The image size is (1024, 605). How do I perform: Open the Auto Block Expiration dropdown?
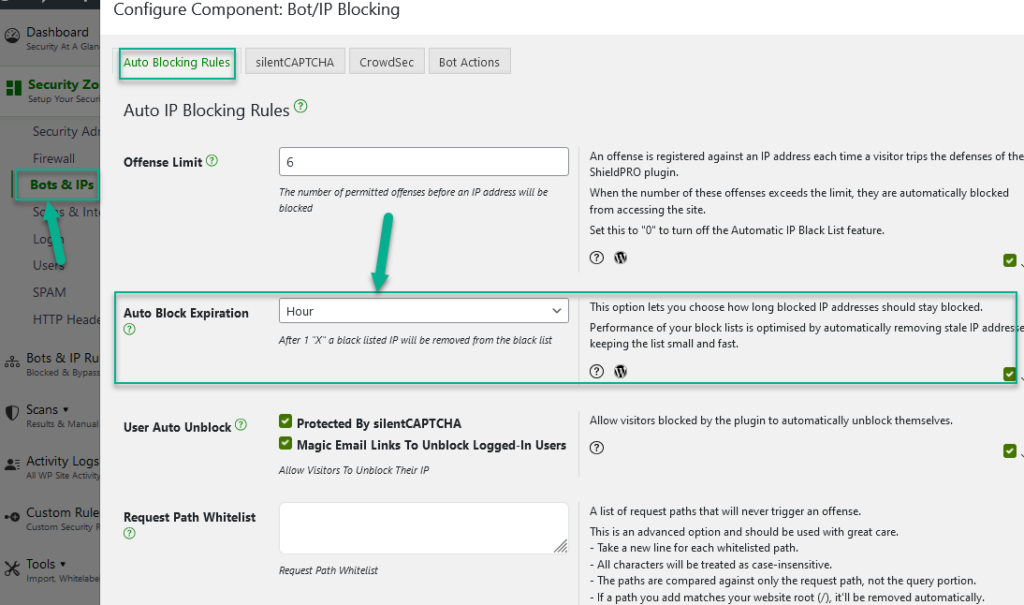tap(423, 310)
